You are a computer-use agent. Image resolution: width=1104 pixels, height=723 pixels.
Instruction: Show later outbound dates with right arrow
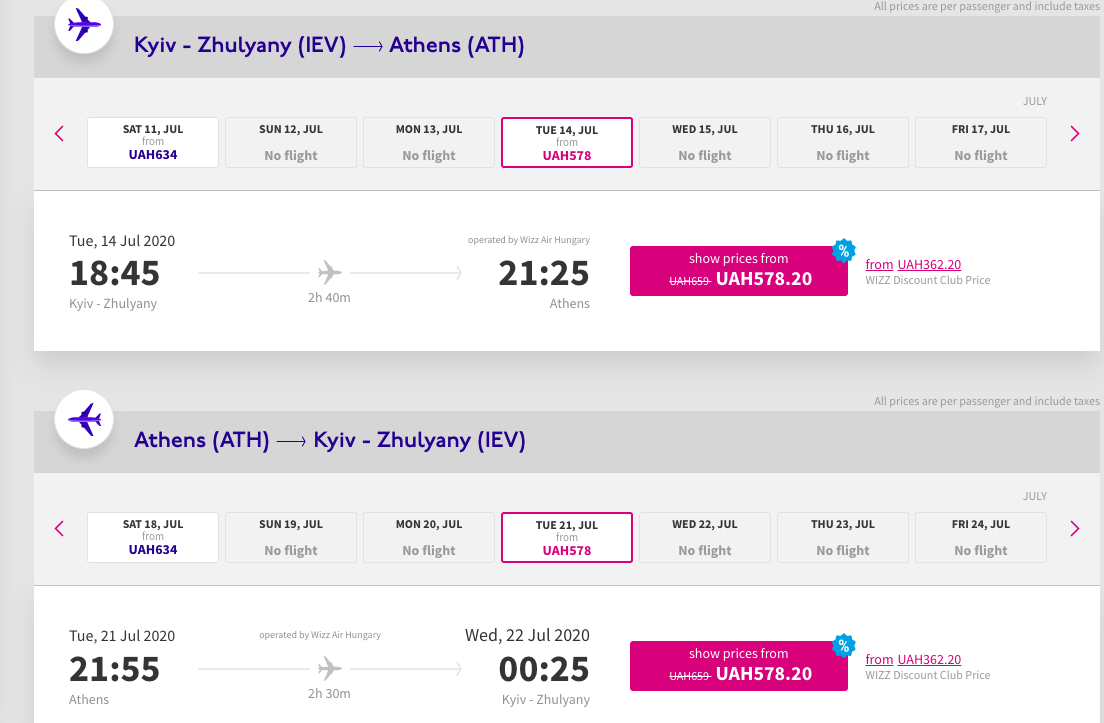click(1075, 133)
